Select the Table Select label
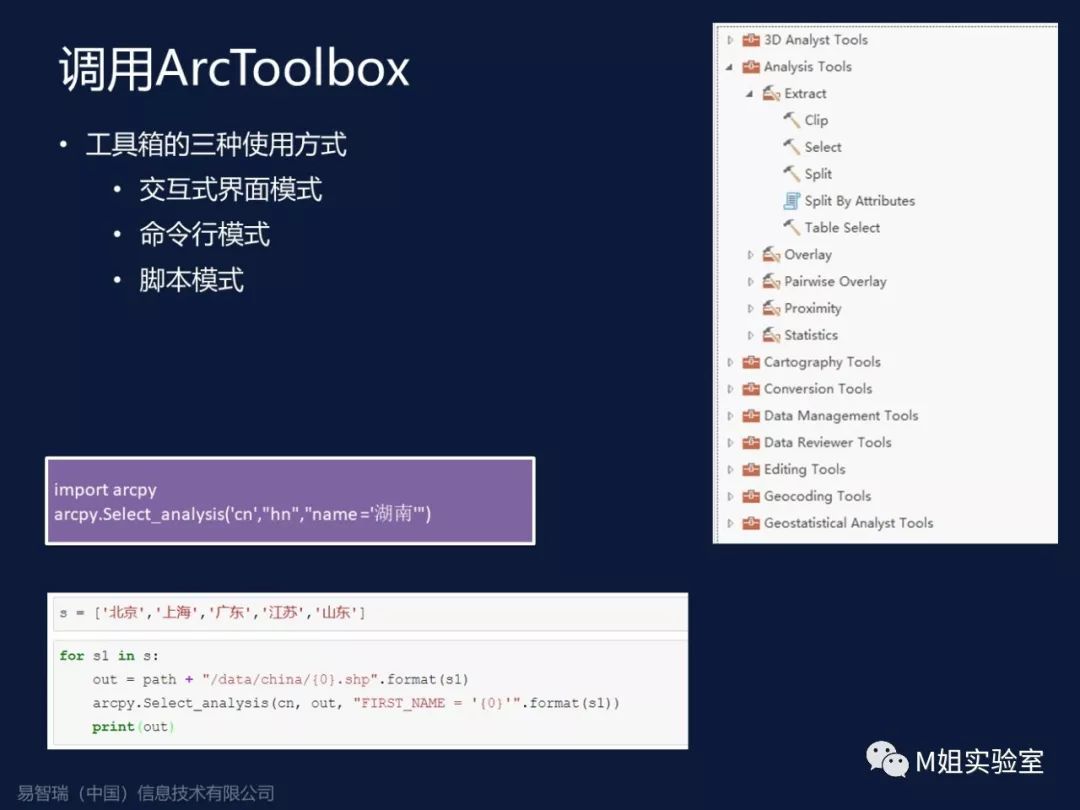This screenshot has height=810, width=1080. point(842,228)
